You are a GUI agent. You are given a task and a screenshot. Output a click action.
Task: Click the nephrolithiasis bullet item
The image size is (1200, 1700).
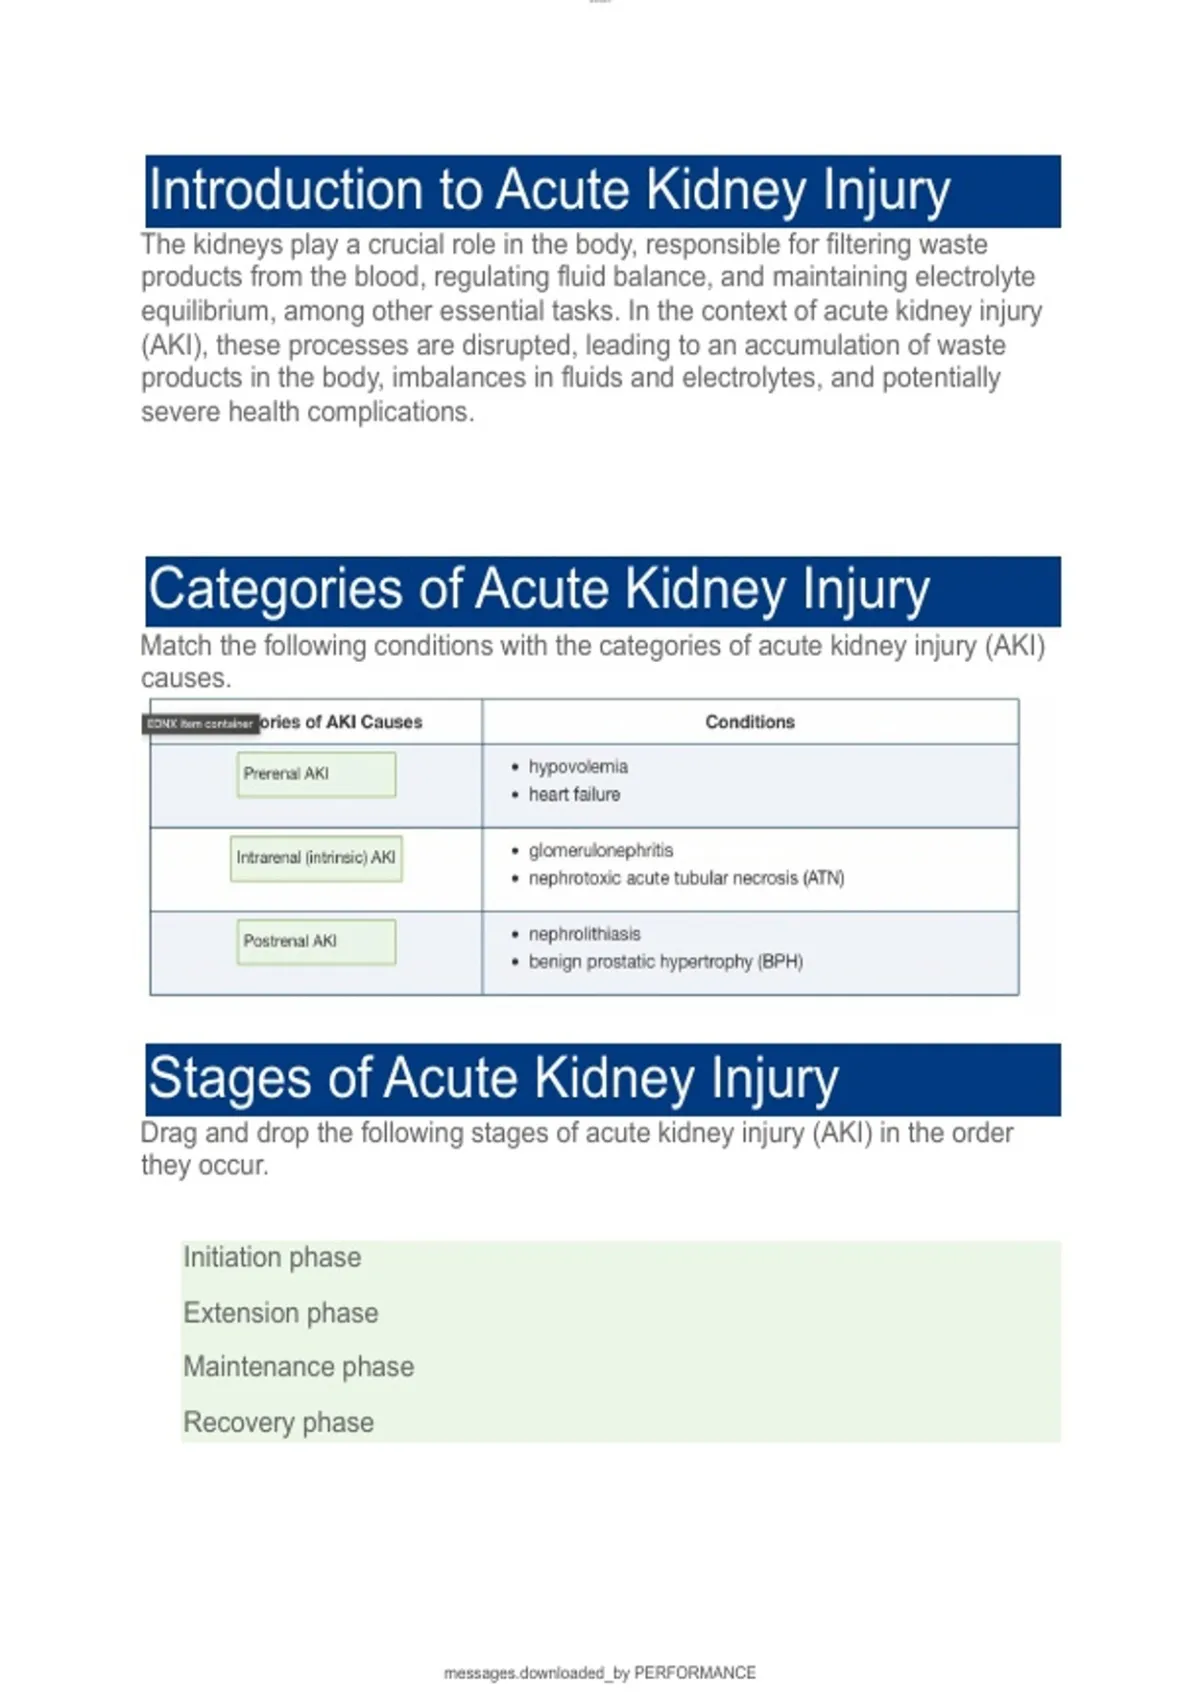click(584, 934)
